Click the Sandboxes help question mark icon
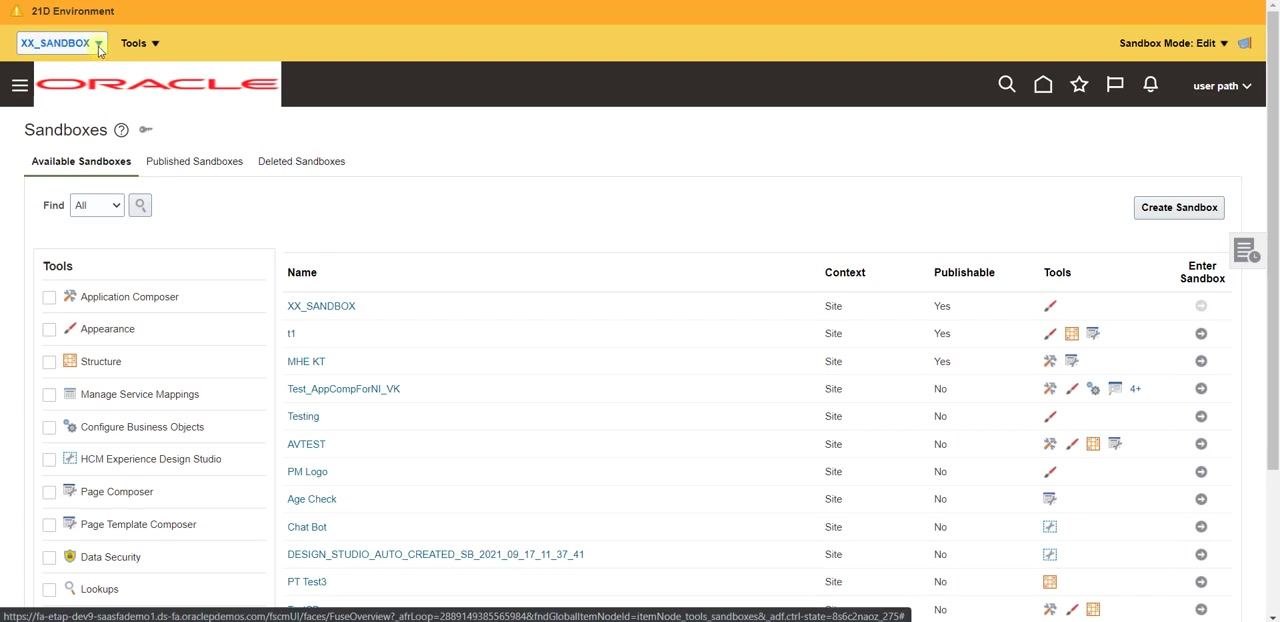The width and height of the screenshot is (1280, 622). 122,130
